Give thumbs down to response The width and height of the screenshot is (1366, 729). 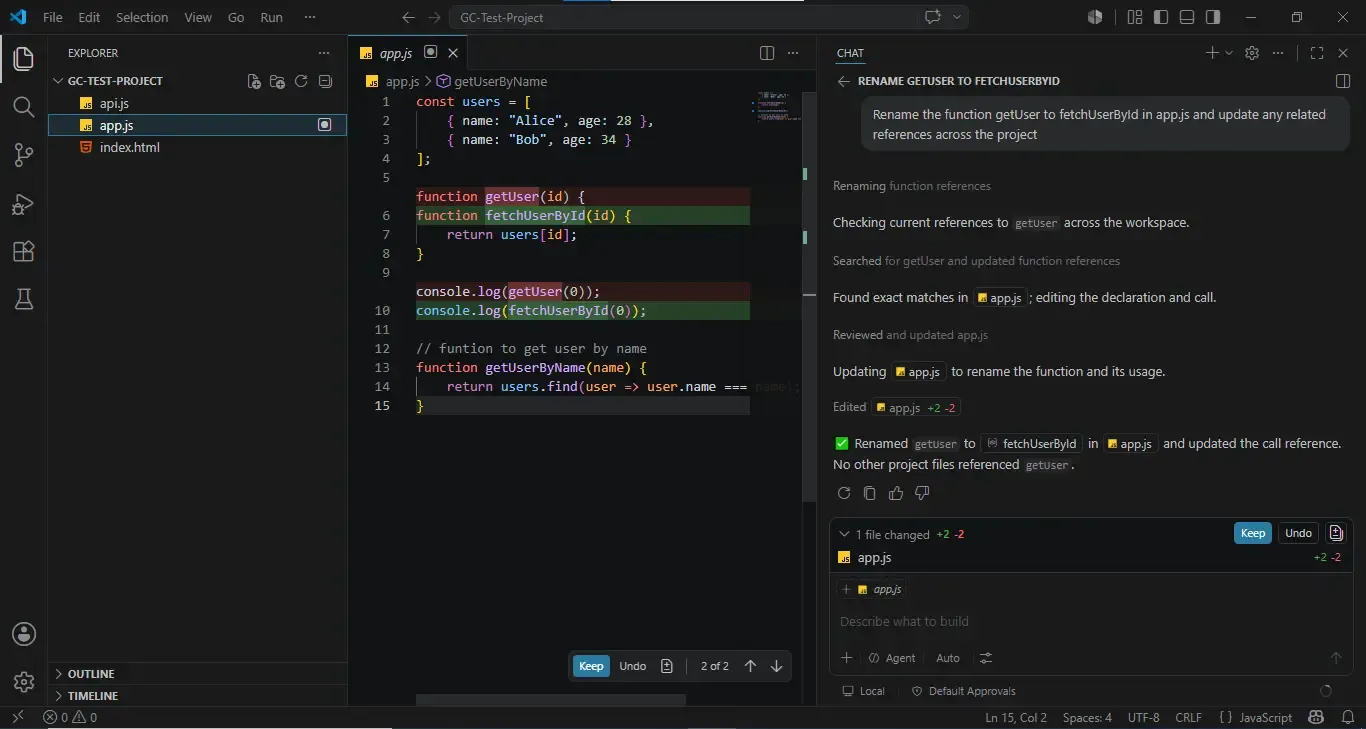[x=922, y=493]
